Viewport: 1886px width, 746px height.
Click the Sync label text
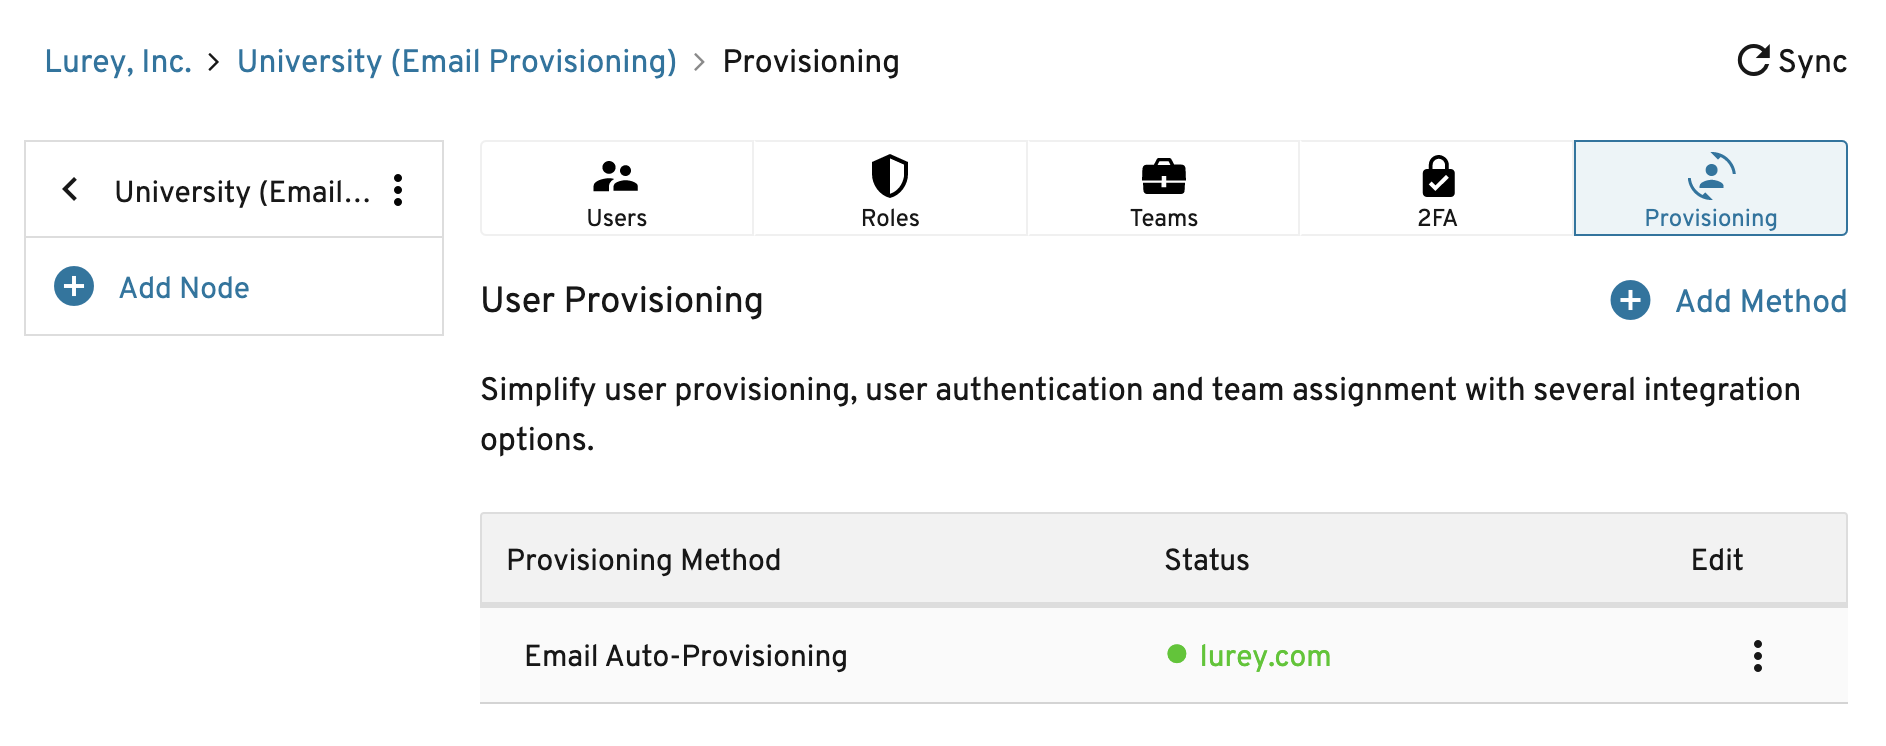coord(1812,62)
